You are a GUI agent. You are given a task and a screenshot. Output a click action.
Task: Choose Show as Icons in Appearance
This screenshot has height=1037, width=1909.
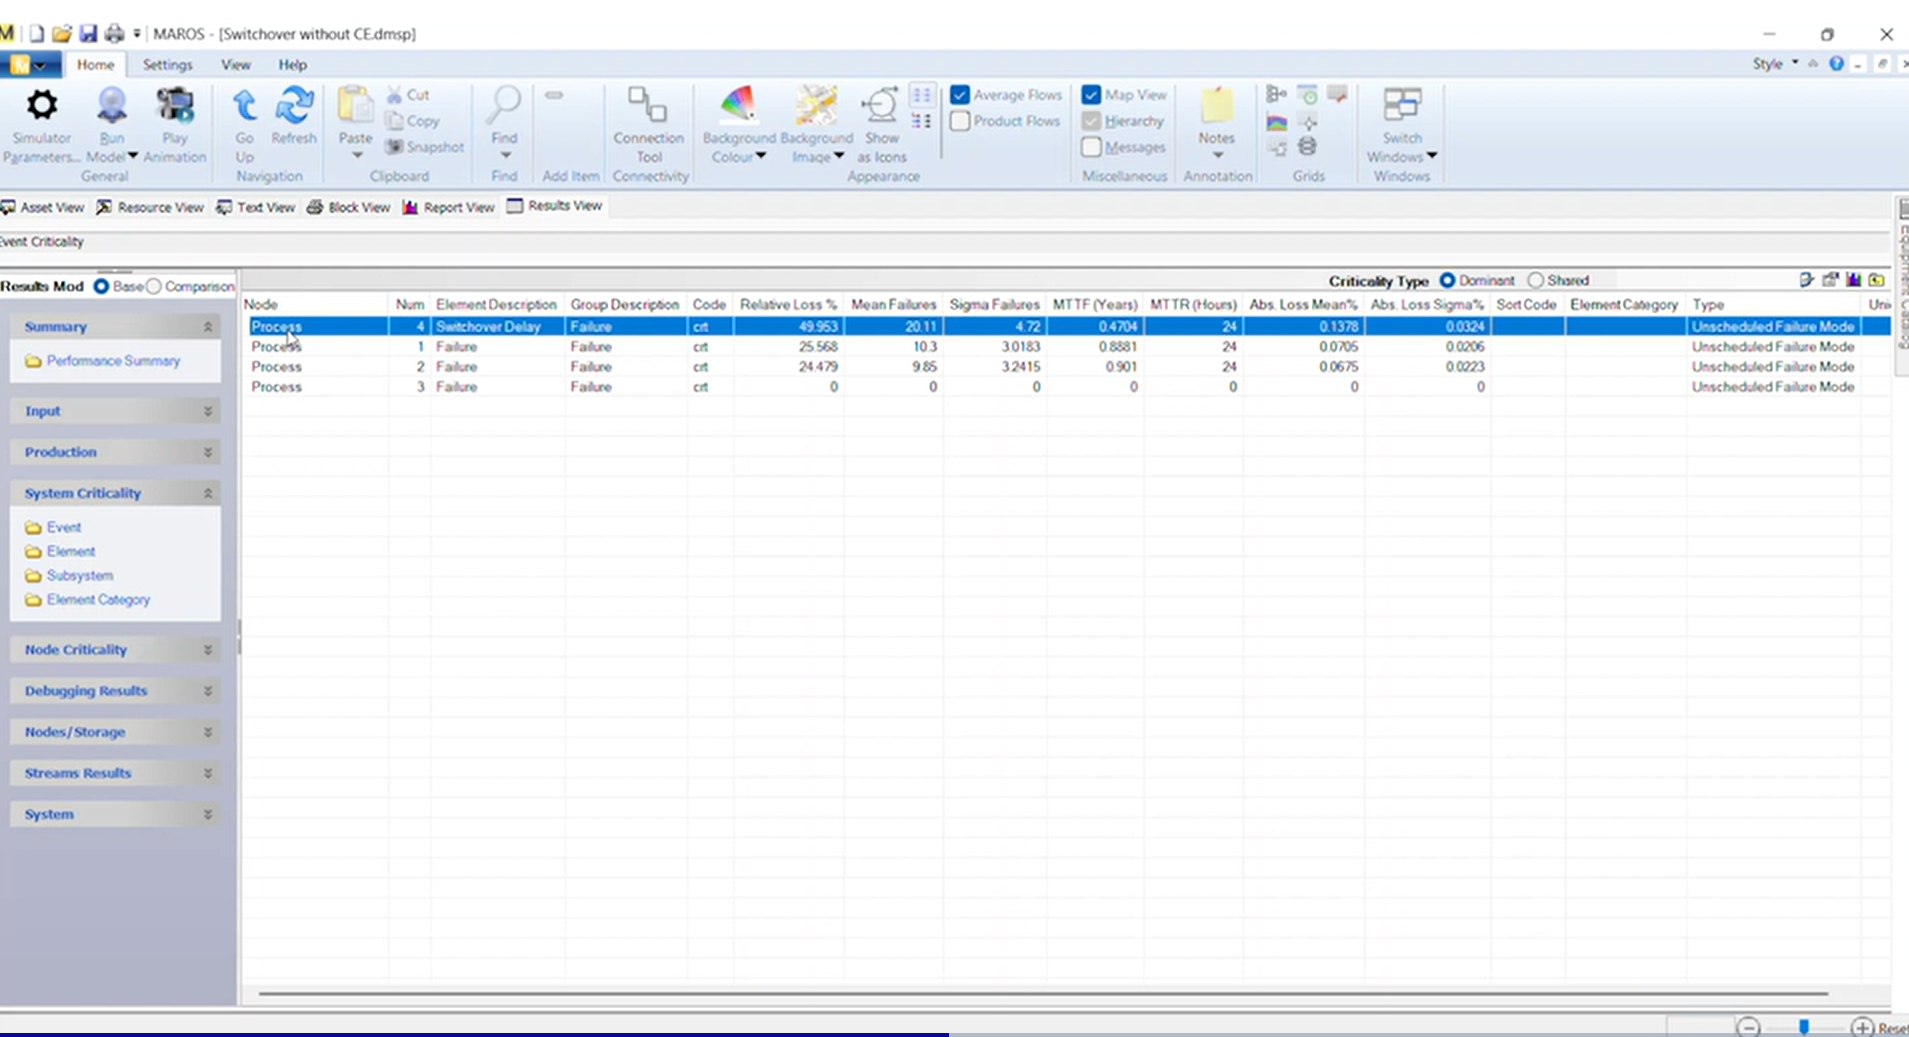point(881,105)
